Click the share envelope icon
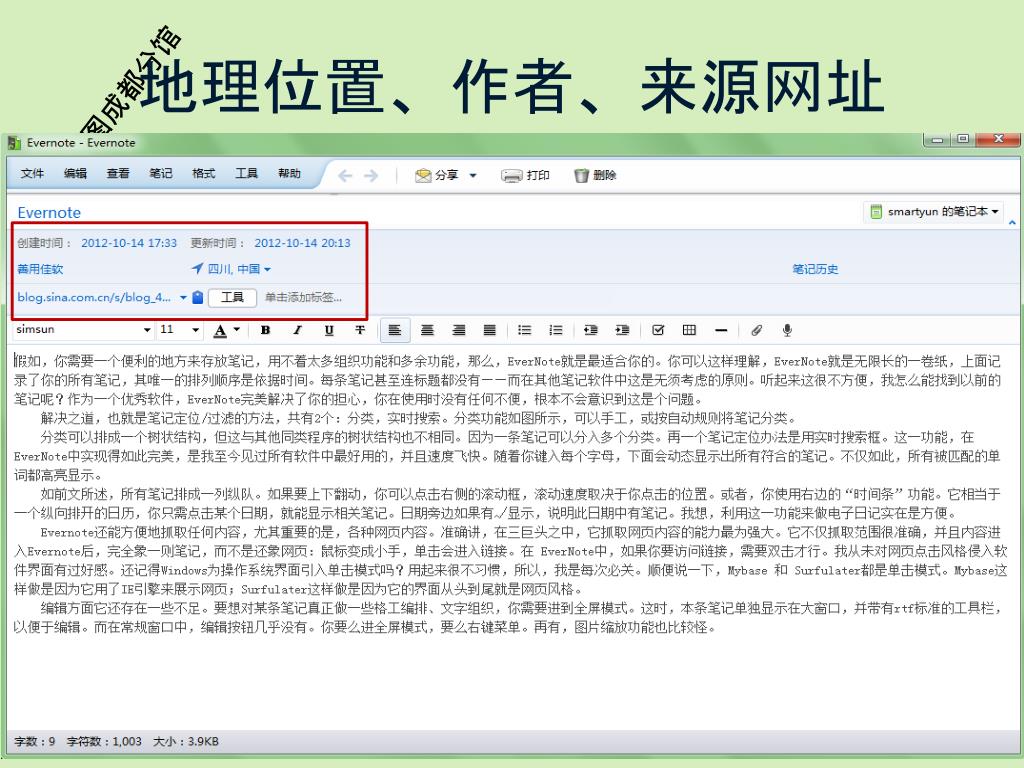The height and width of the screenshot is (768, 1024). coord(423,175)
